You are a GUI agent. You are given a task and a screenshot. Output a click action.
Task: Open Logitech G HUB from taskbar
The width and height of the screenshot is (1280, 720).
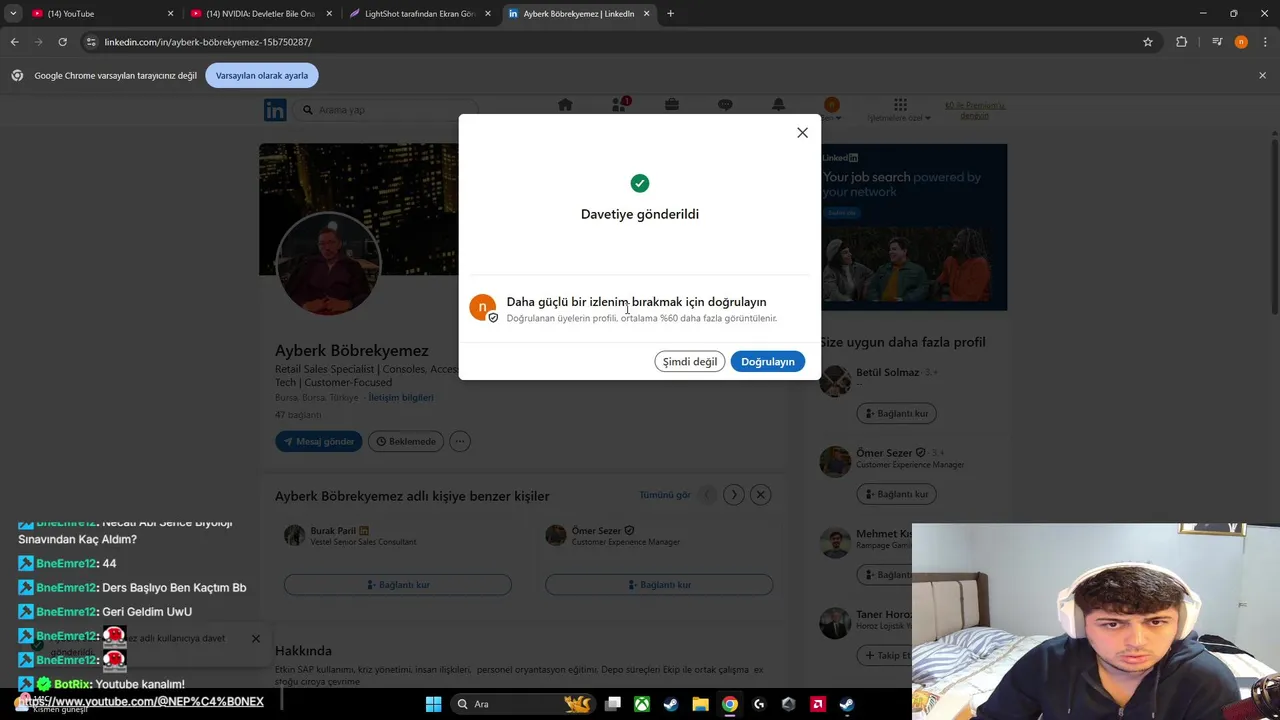click(x=759, y=704)
